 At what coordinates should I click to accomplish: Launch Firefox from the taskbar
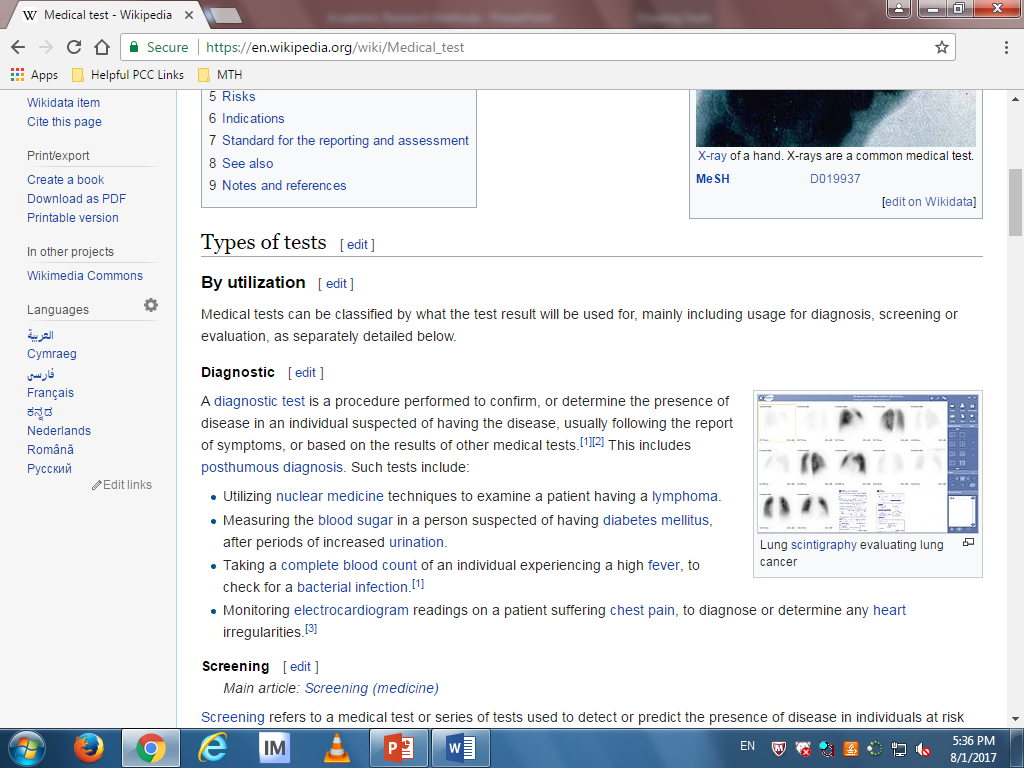click(89, 748)
